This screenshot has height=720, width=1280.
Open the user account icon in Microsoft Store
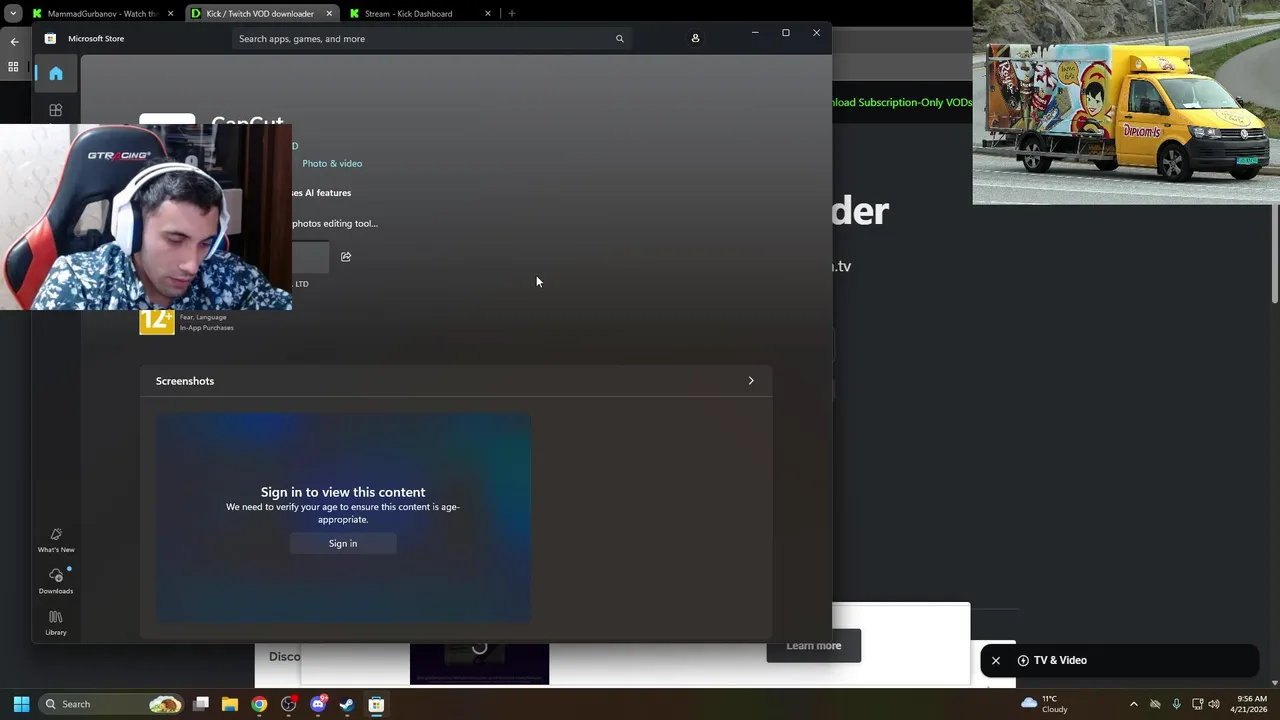point(695,38)
